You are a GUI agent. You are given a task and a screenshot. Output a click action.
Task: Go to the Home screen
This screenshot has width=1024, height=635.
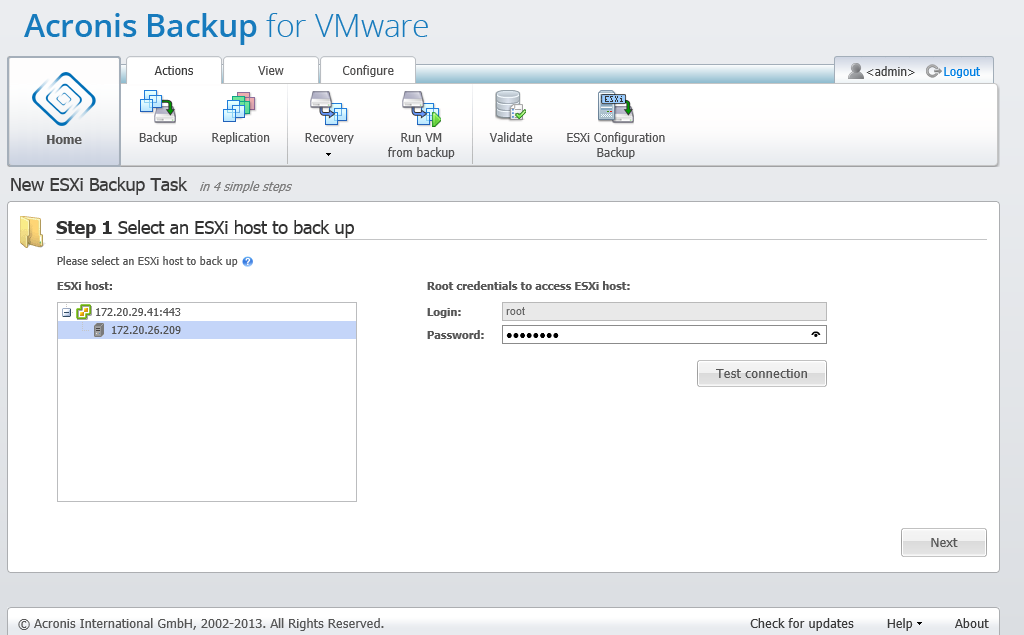64,111
